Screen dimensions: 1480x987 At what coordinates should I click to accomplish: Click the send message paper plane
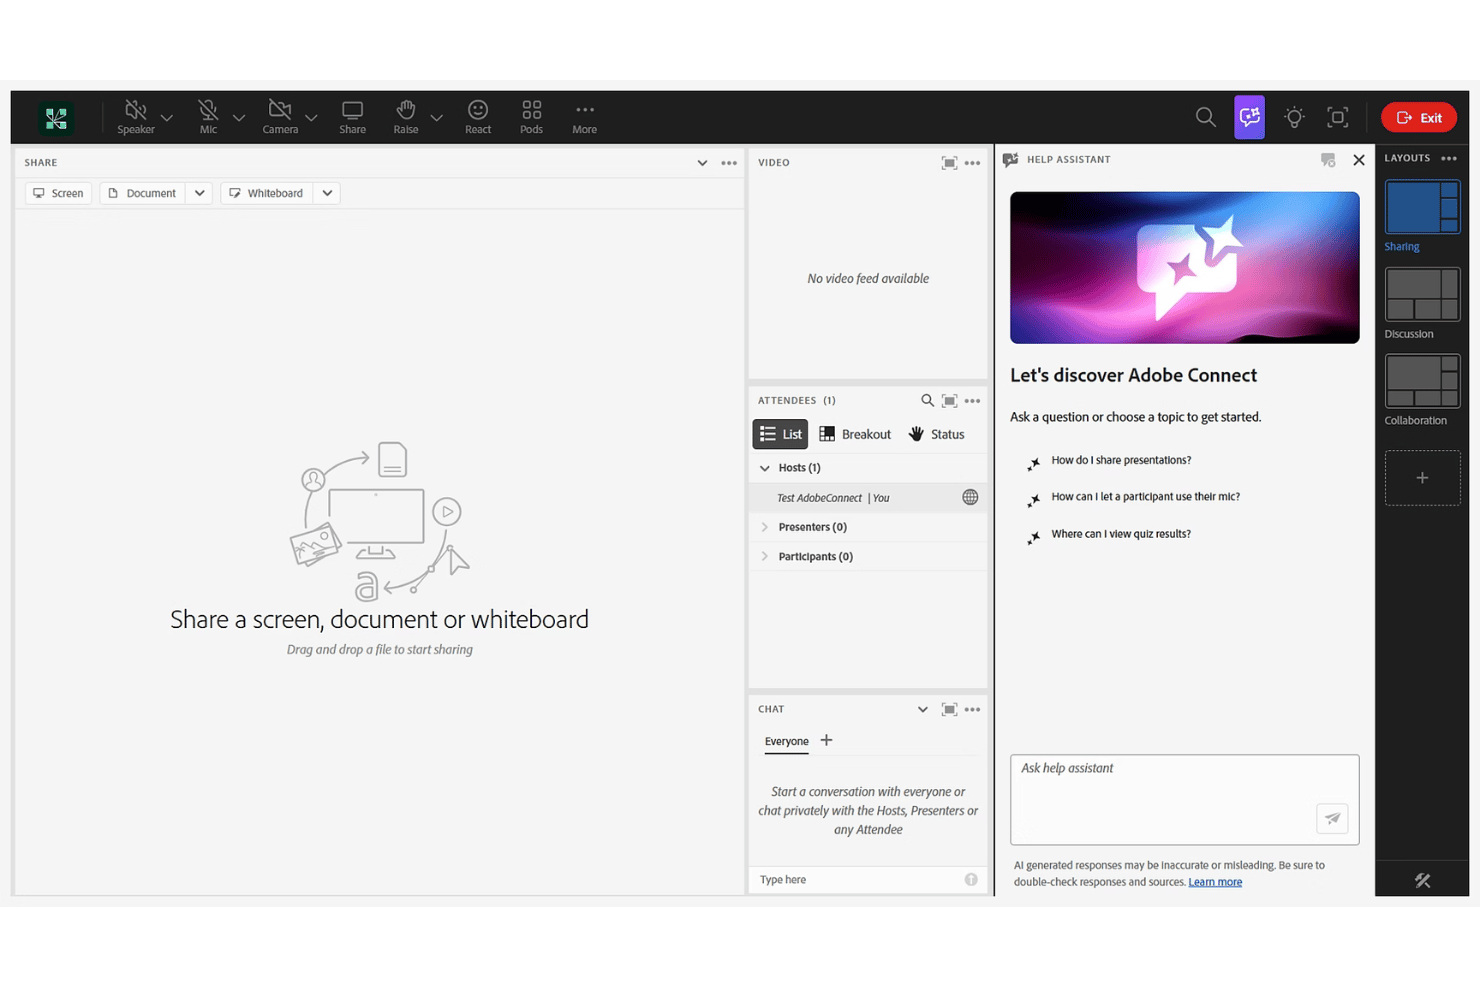click(x=1333, y=819)
